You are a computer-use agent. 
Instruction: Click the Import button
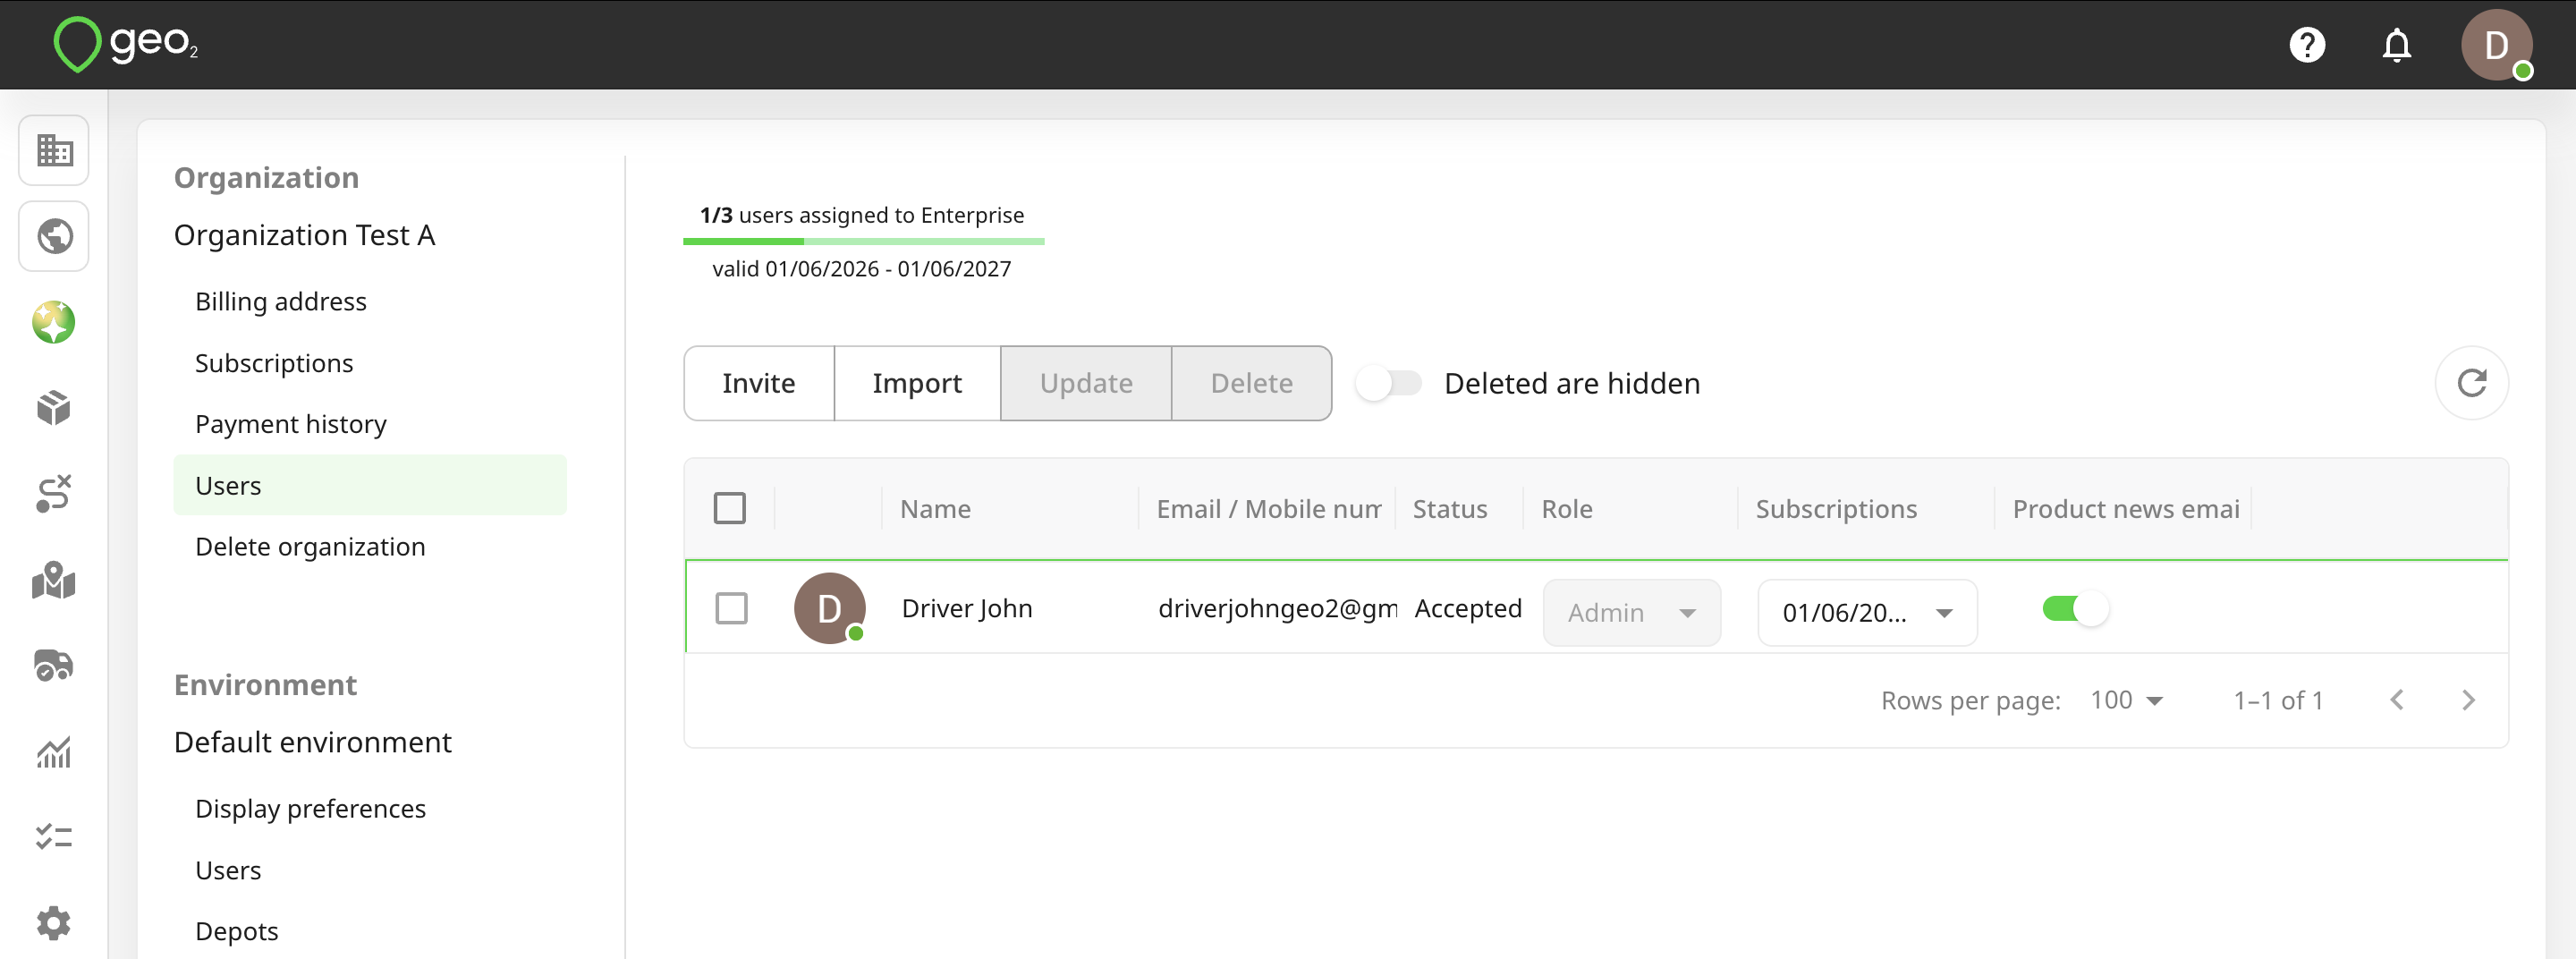[x=917, y=383]
